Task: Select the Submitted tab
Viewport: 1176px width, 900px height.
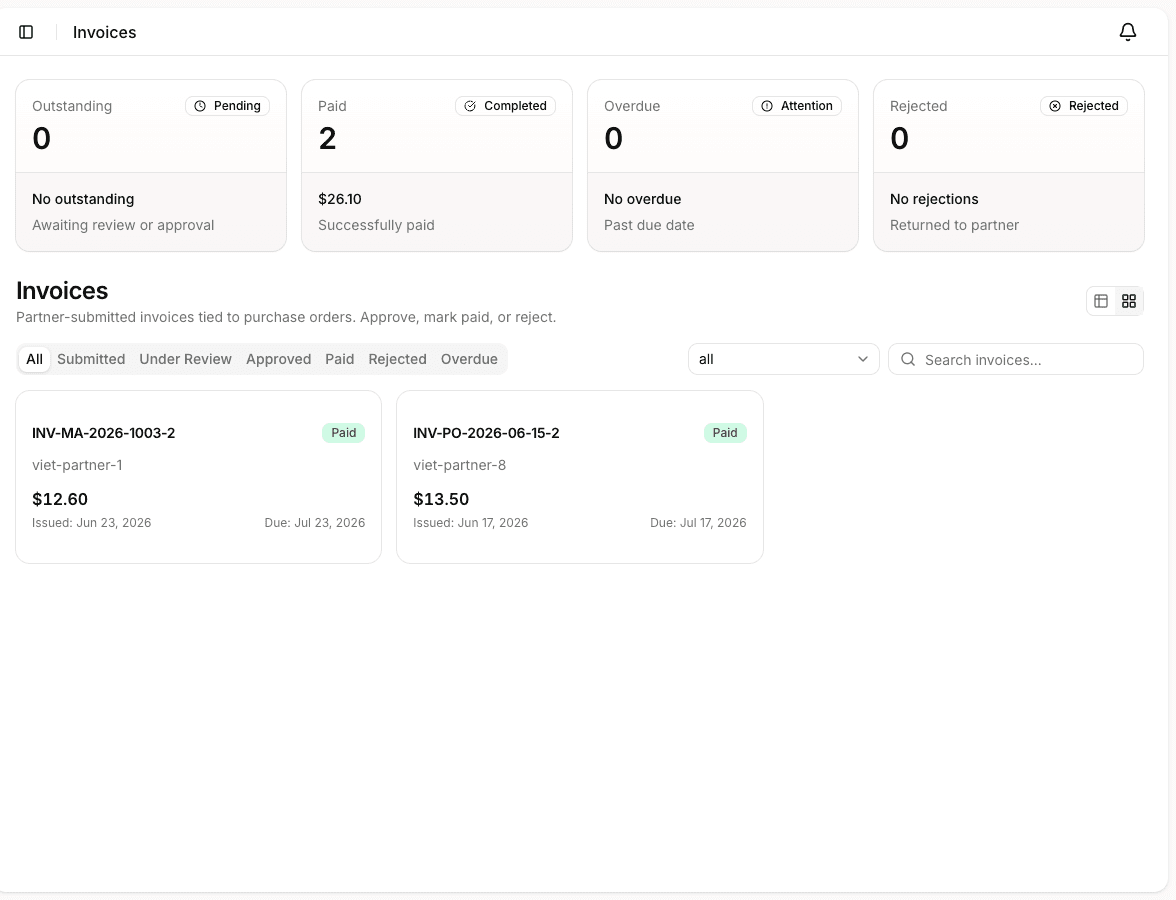Action: point(92,359)
